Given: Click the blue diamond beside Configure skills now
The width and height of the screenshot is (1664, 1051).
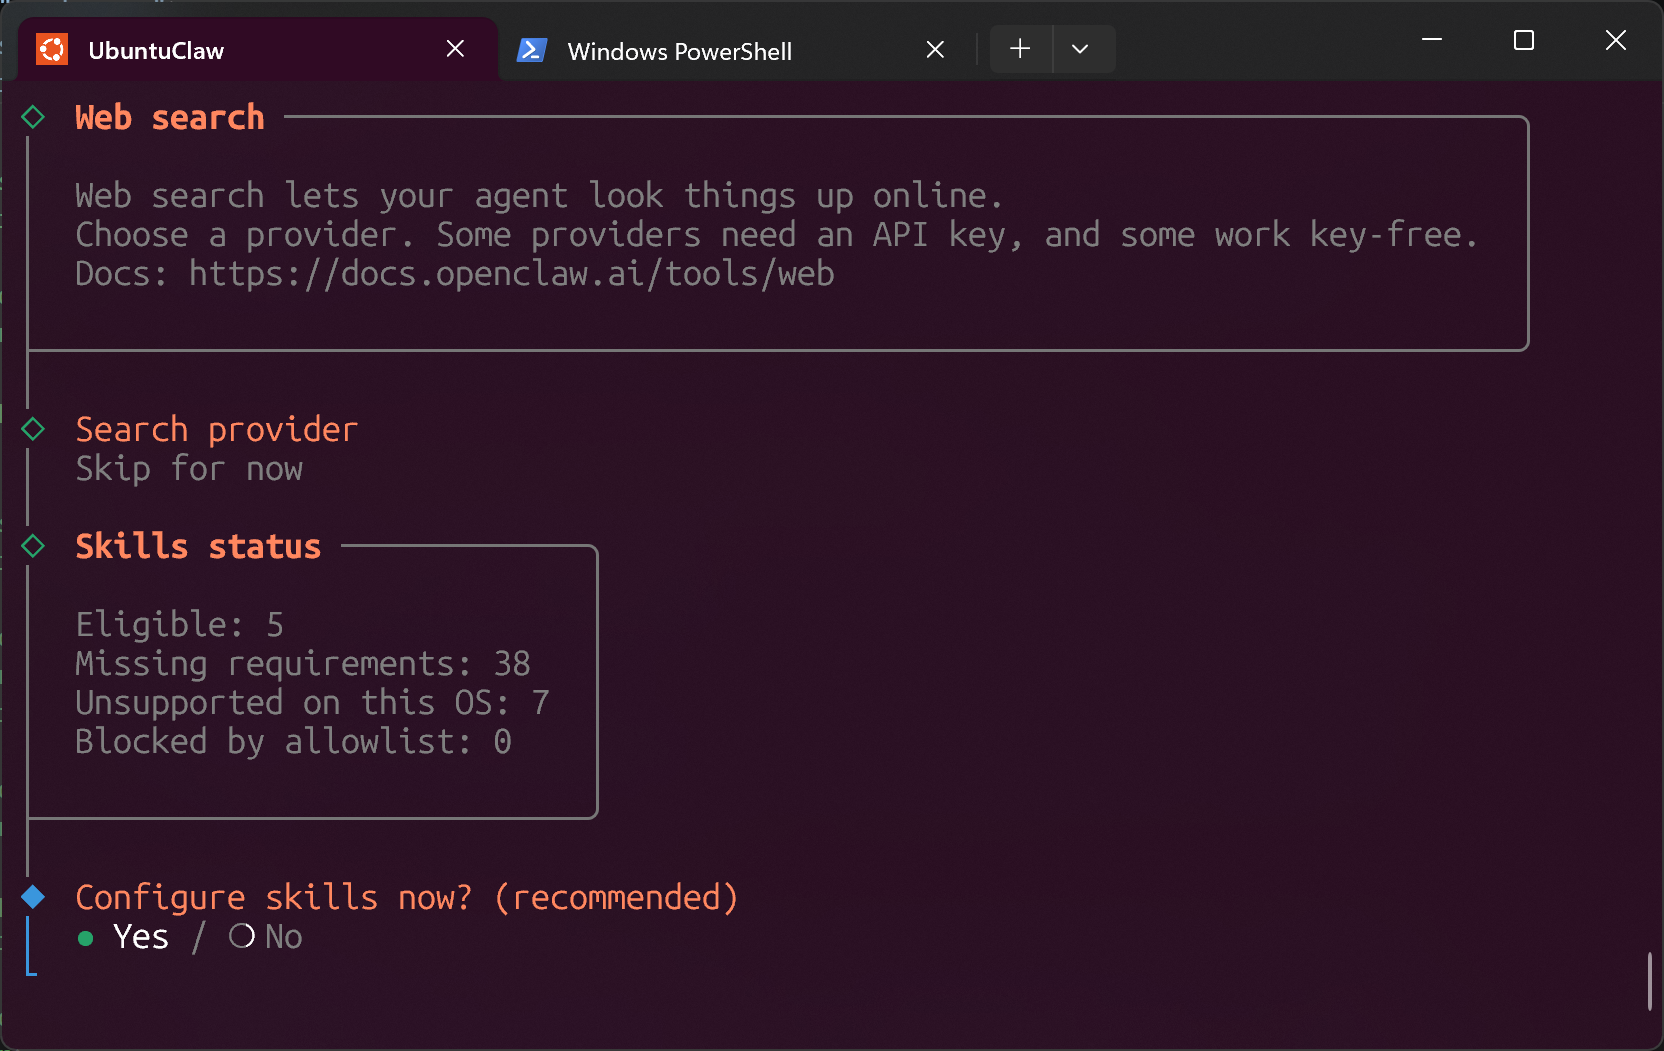Looking at the screenshot, I should click(33, 897).
